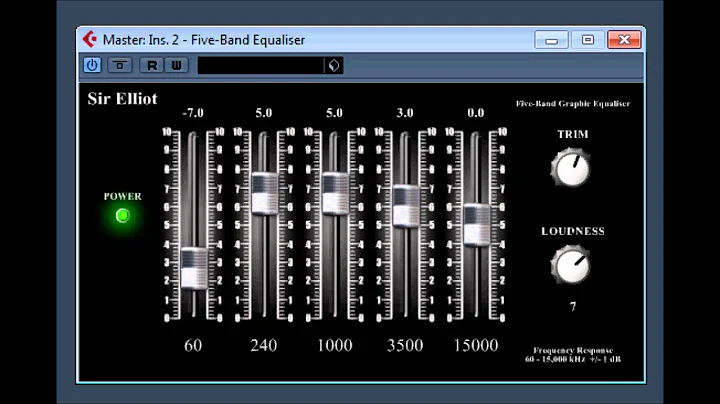This screenshot has width=720, height=404.
Task: Enable Read automation R button
Action: tap(152, 65)
